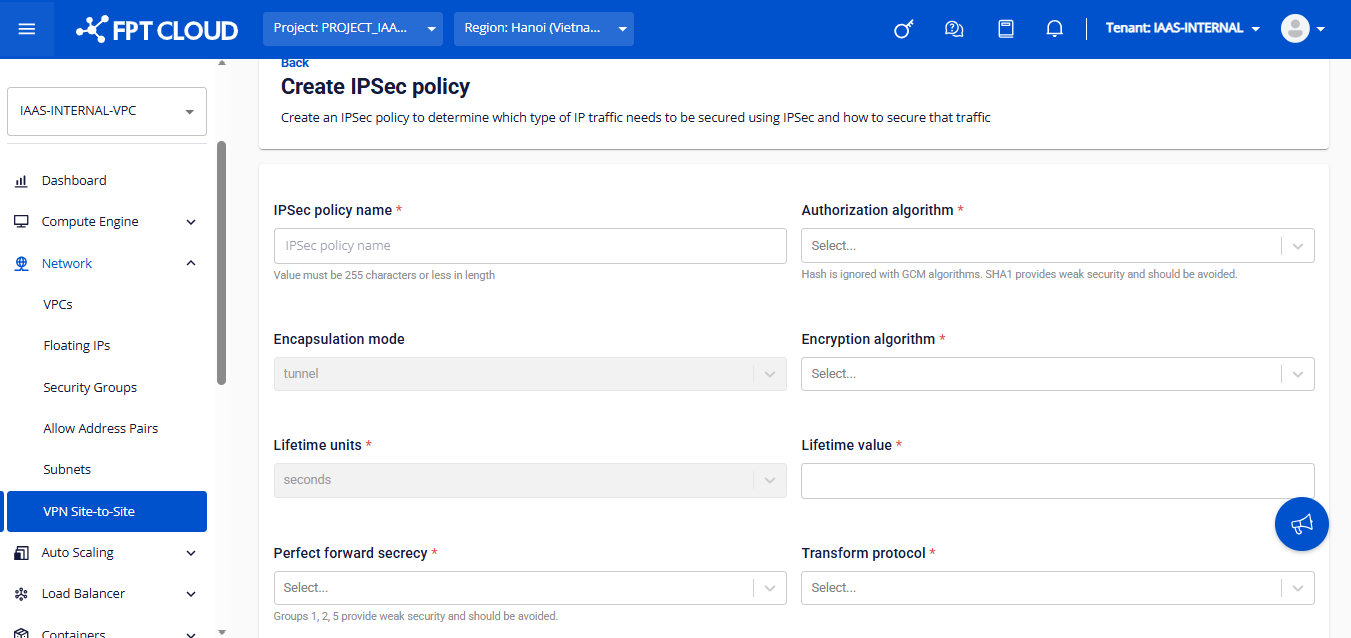Click the Auto Scaling icon
This screenshot has width=1351, height=638.
point(21,553)
